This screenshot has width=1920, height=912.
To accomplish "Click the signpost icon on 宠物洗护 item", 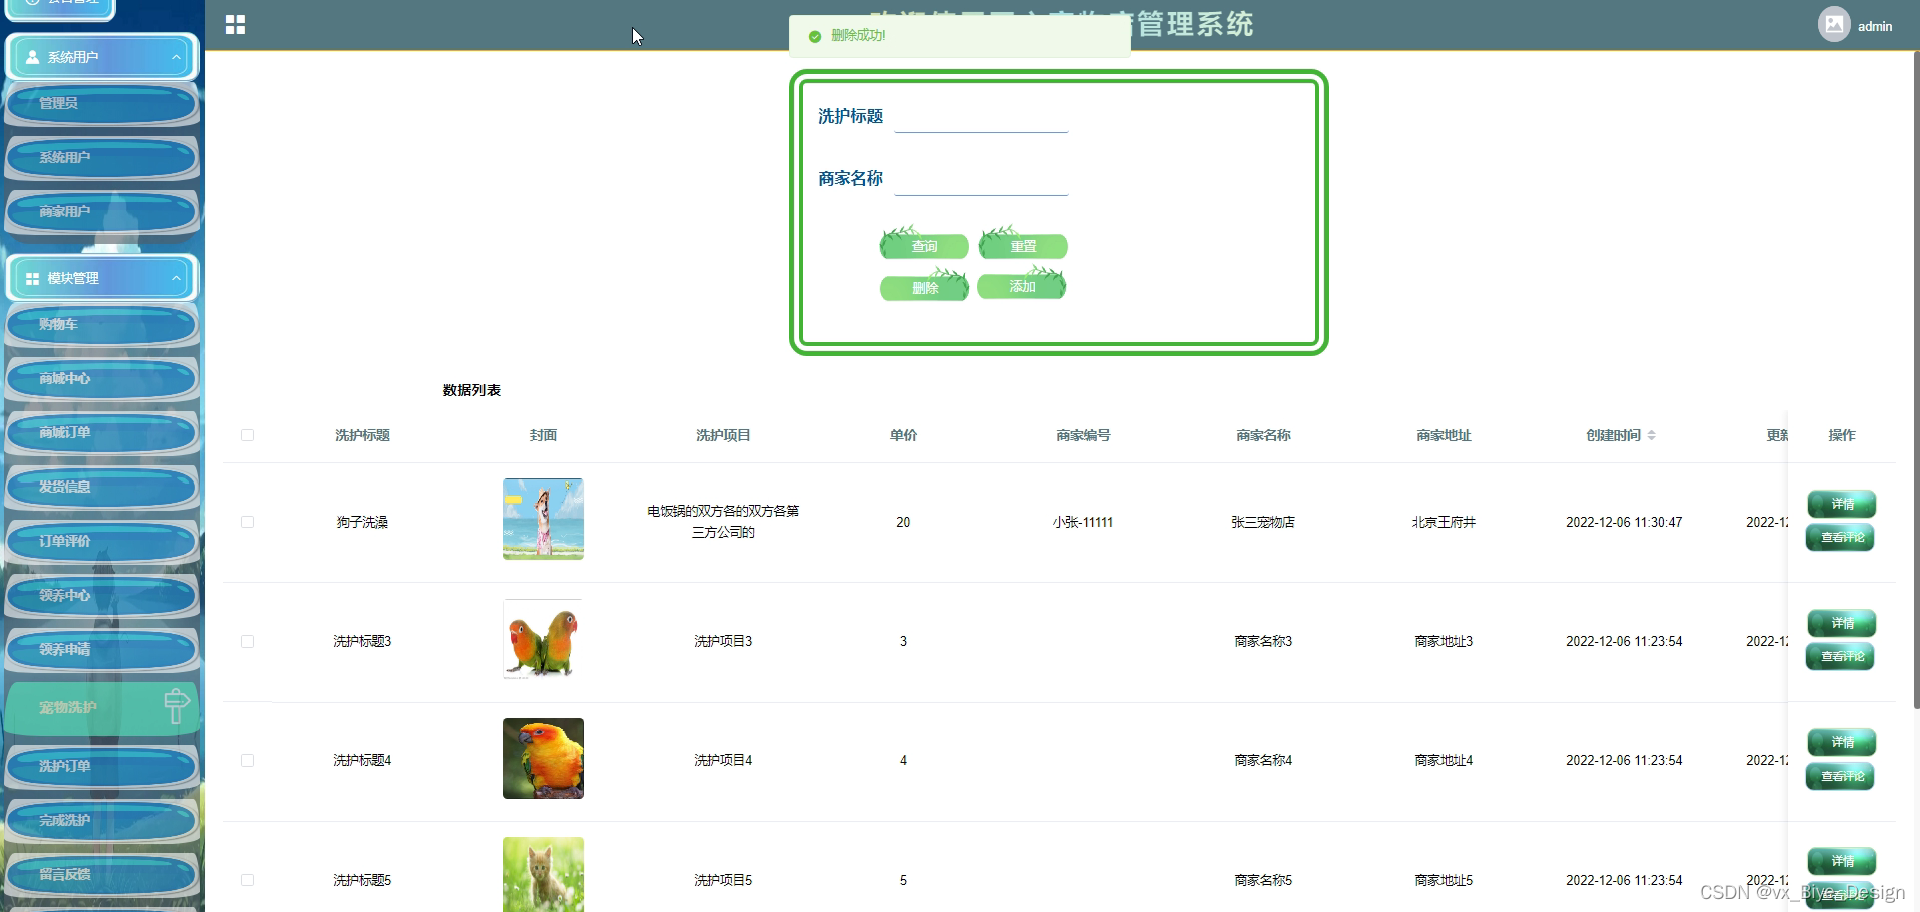I will pyautogui.click(x=176, y=706).
